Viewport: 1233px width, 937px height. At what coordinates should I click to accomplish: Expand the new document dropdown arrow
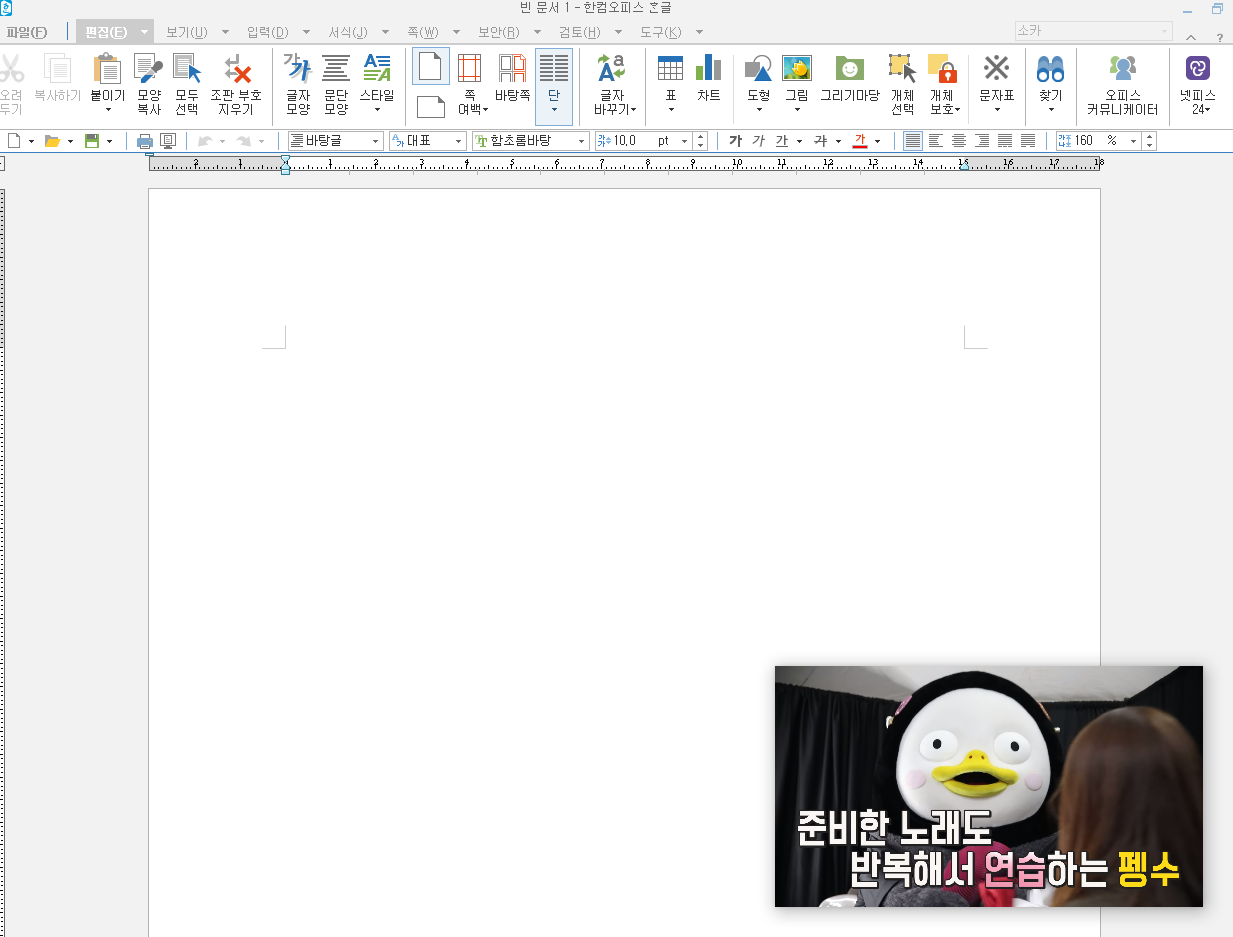[31, 141]
